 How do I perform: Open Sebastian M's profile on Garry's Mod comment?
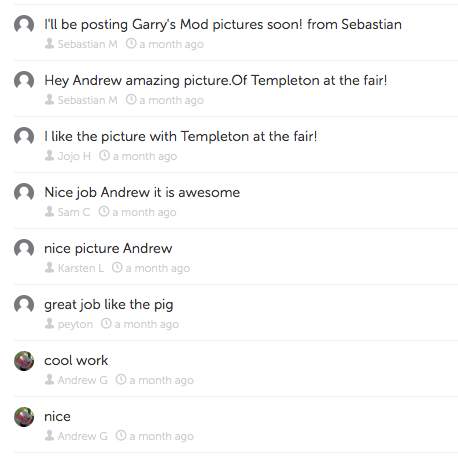[x=87, y=44]
